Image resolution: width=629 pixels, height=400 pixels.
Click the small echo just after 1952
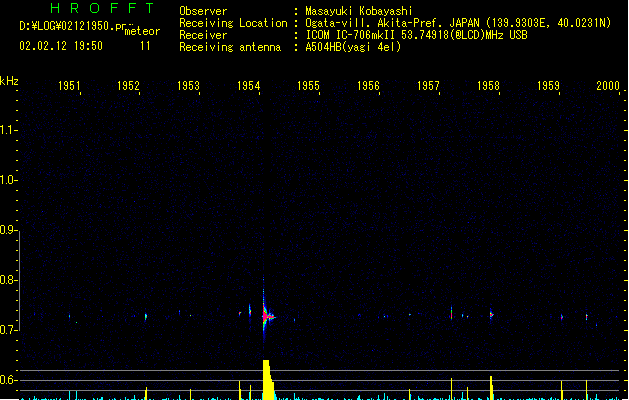(146, 317)
